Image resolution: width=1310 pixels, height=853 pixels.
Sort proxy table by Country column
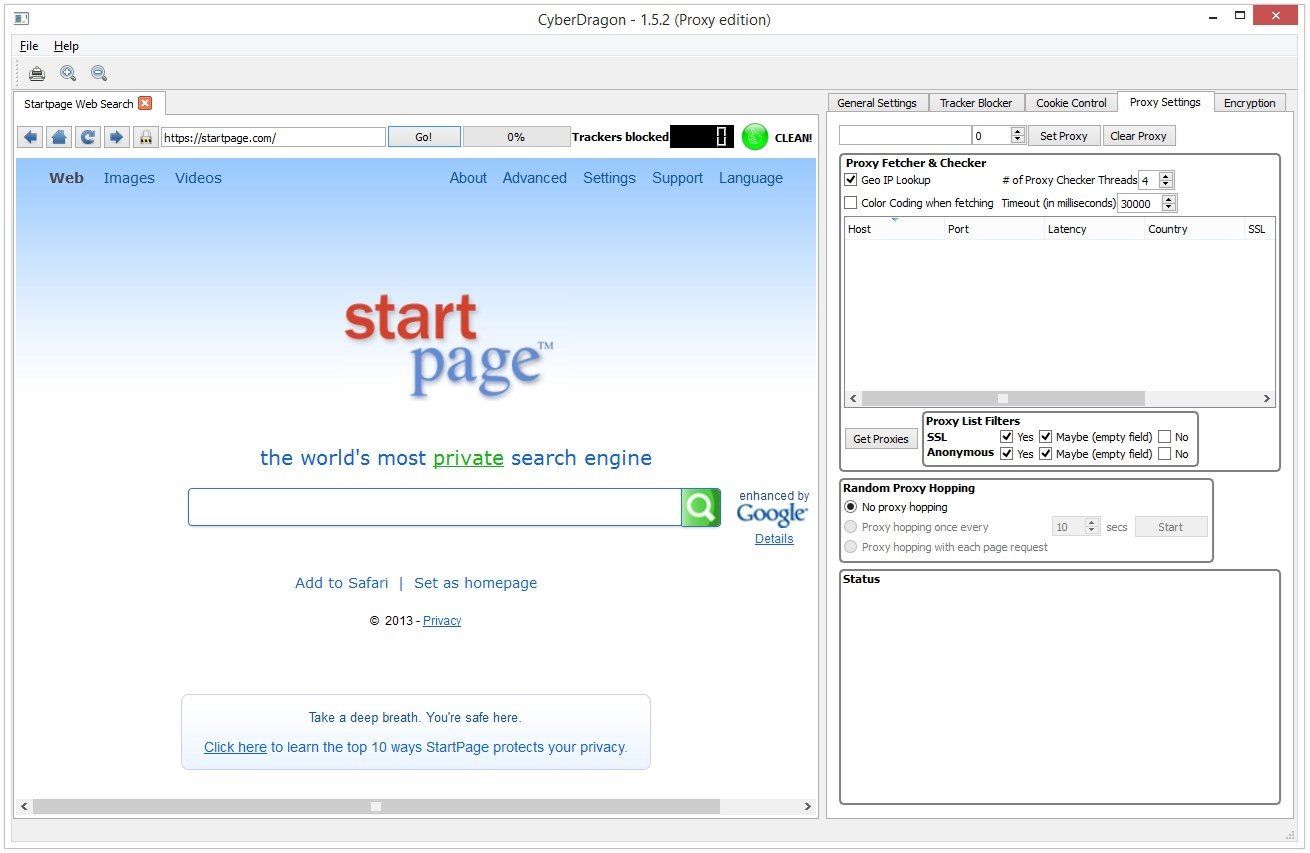point(1194,229)
